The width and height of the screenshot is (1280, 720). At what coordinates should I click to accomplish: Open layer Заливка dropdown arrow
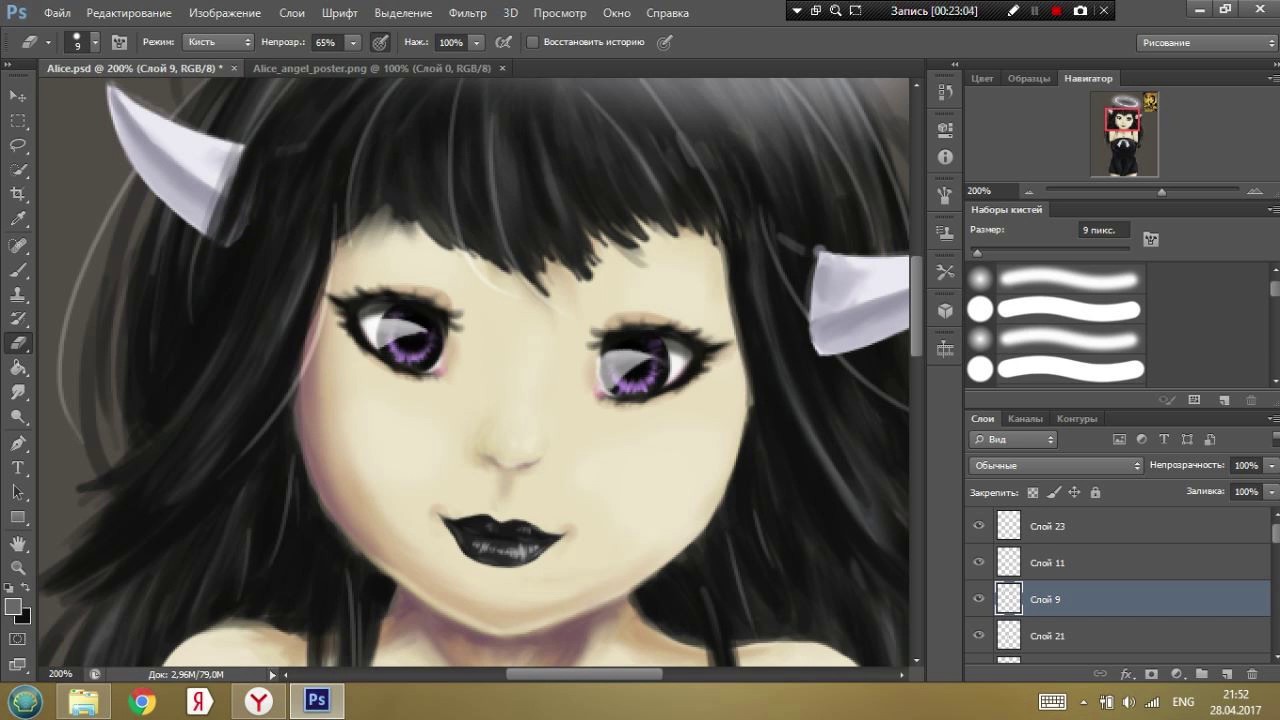coord(1272,491)
